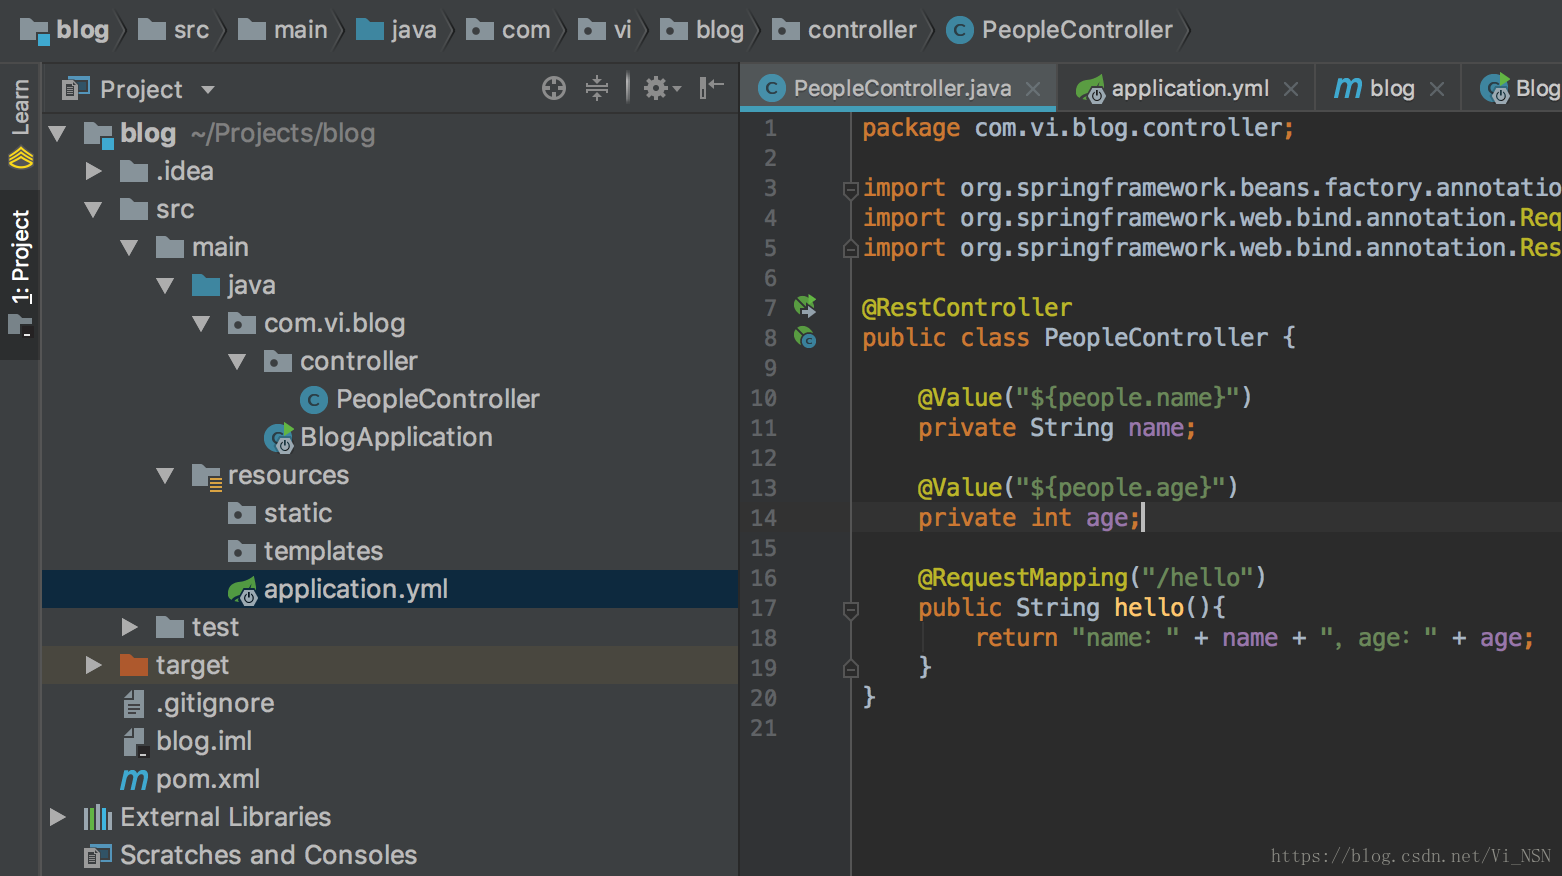1562x876 pixels.
Task: Click the Project view icon in panel header
Action: click(76, 88)
